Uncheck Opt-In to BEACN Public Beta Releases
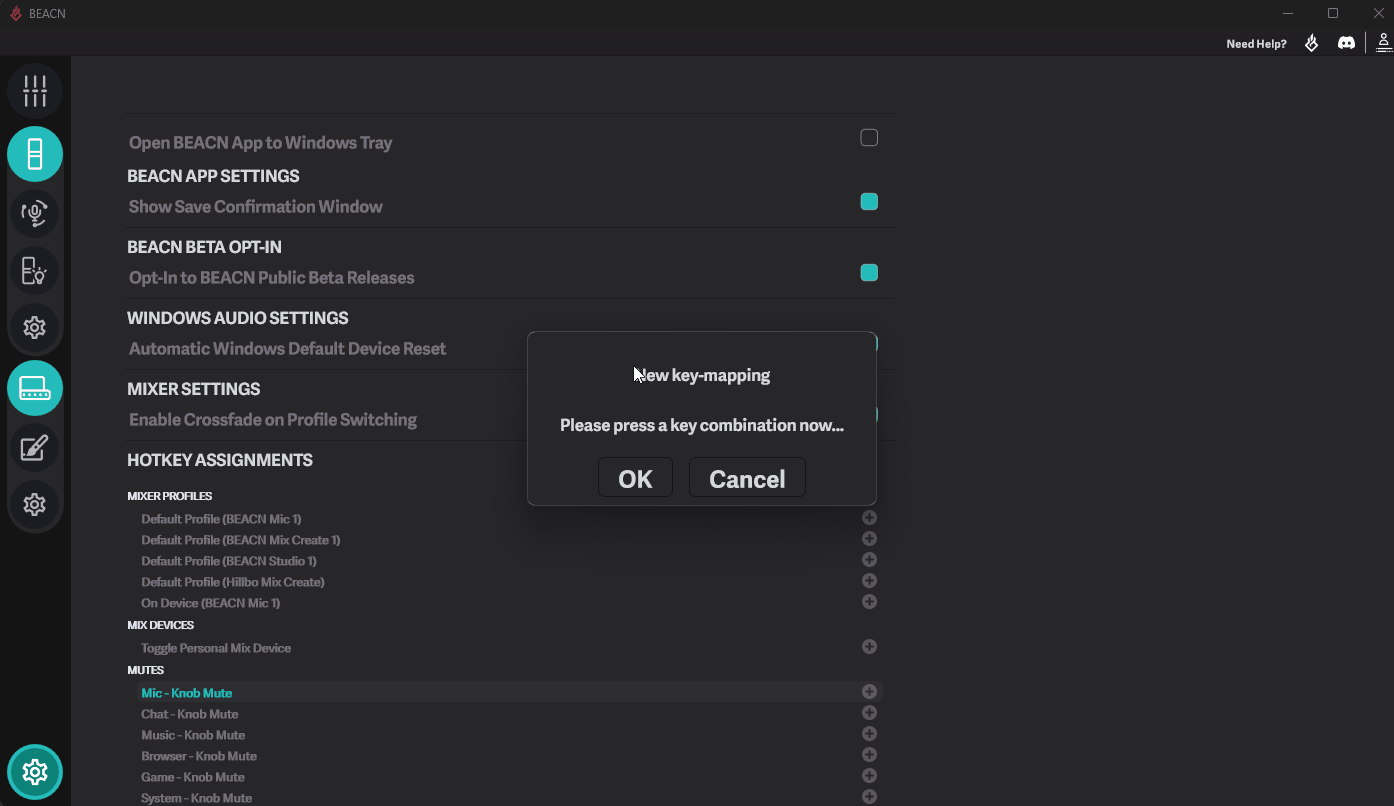1394x806 pixels. 870,273
